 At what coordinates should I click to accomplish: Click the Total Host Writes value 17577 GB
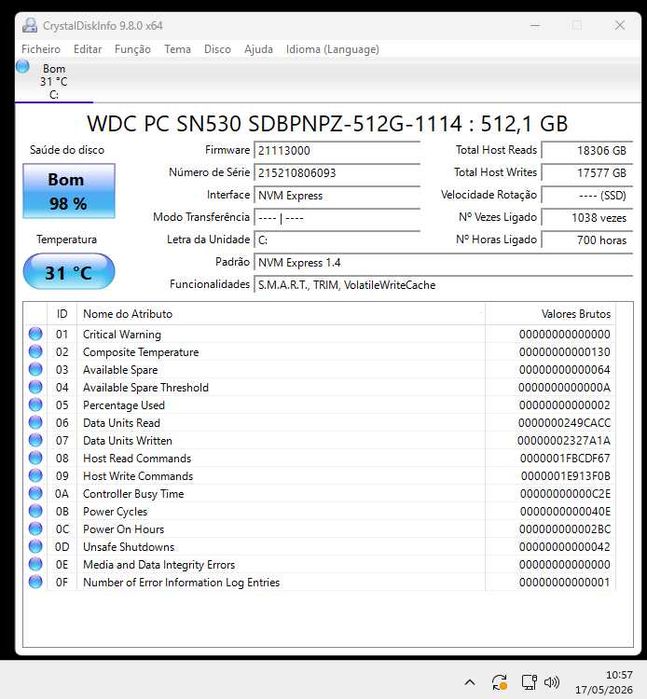[x=587, y=173]
